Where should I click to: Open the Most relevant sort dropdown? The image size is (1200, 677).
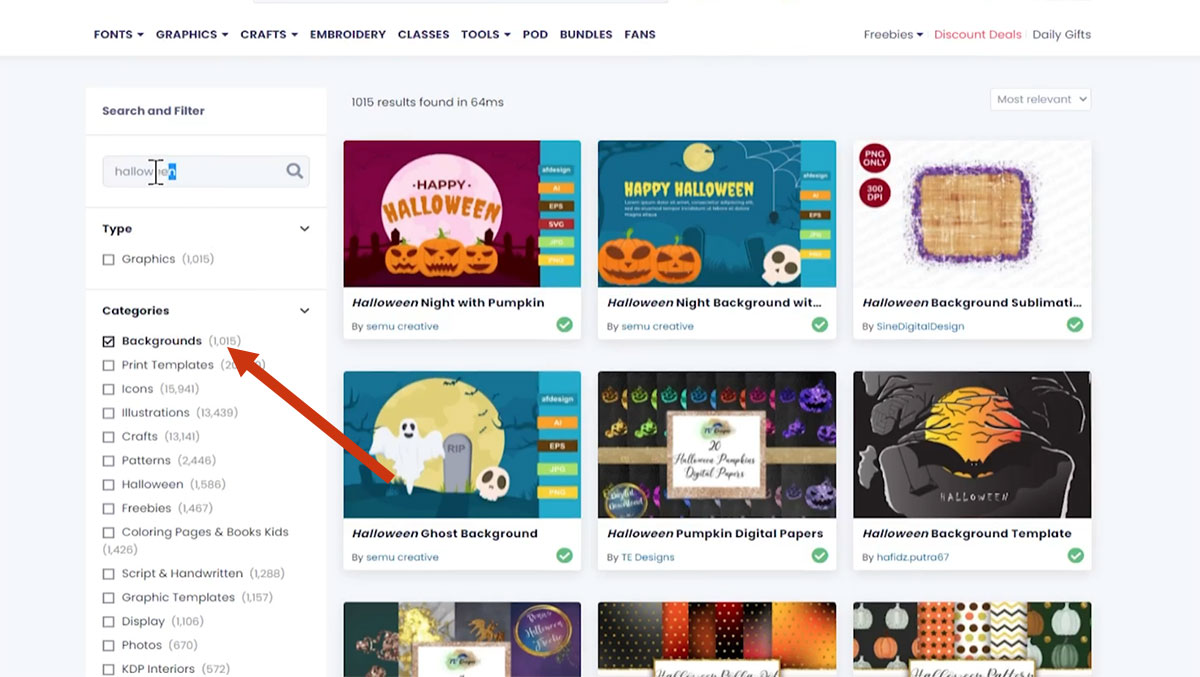[x=1040, y=99]
